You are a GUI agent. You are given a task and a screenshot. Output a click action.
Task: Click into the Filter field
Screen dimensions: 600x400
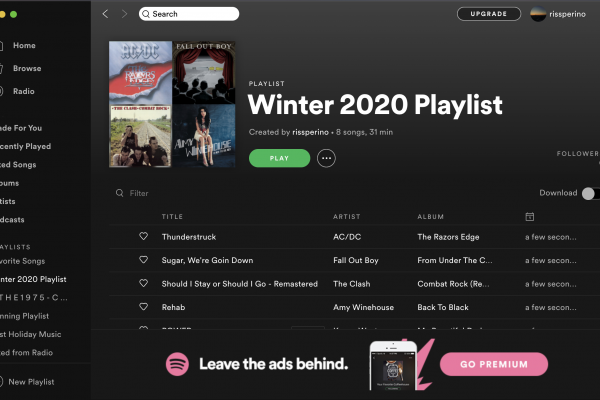click(x=139, y=193)
